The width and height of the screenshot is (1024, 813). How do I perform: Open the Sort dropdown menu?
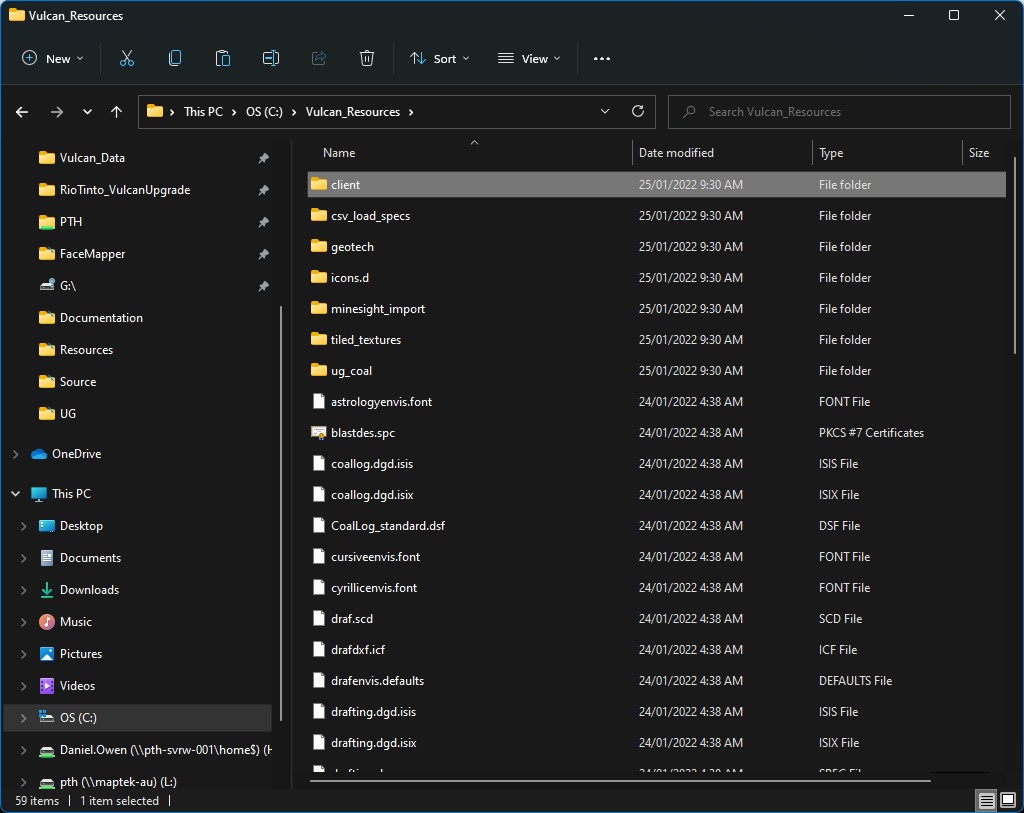439,59
